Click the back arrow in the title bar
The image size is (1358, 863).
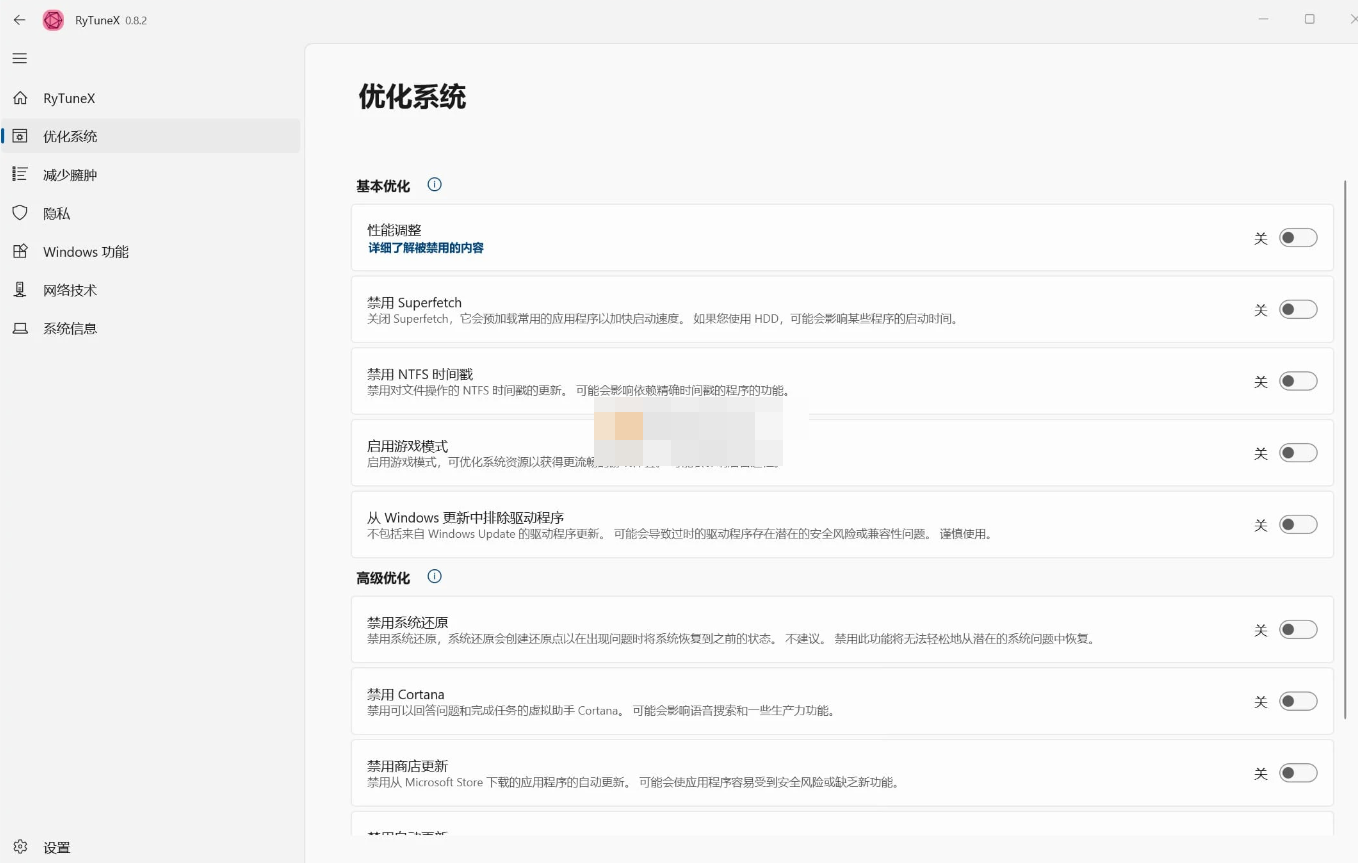18,17
